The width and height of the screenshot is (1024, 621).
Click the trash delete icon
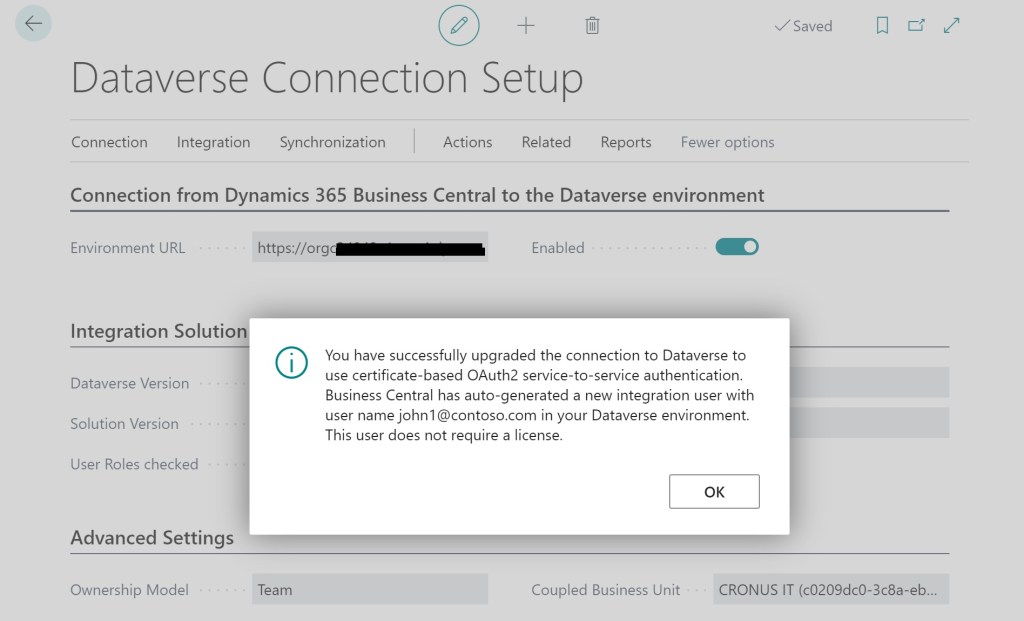coord(592,26)
